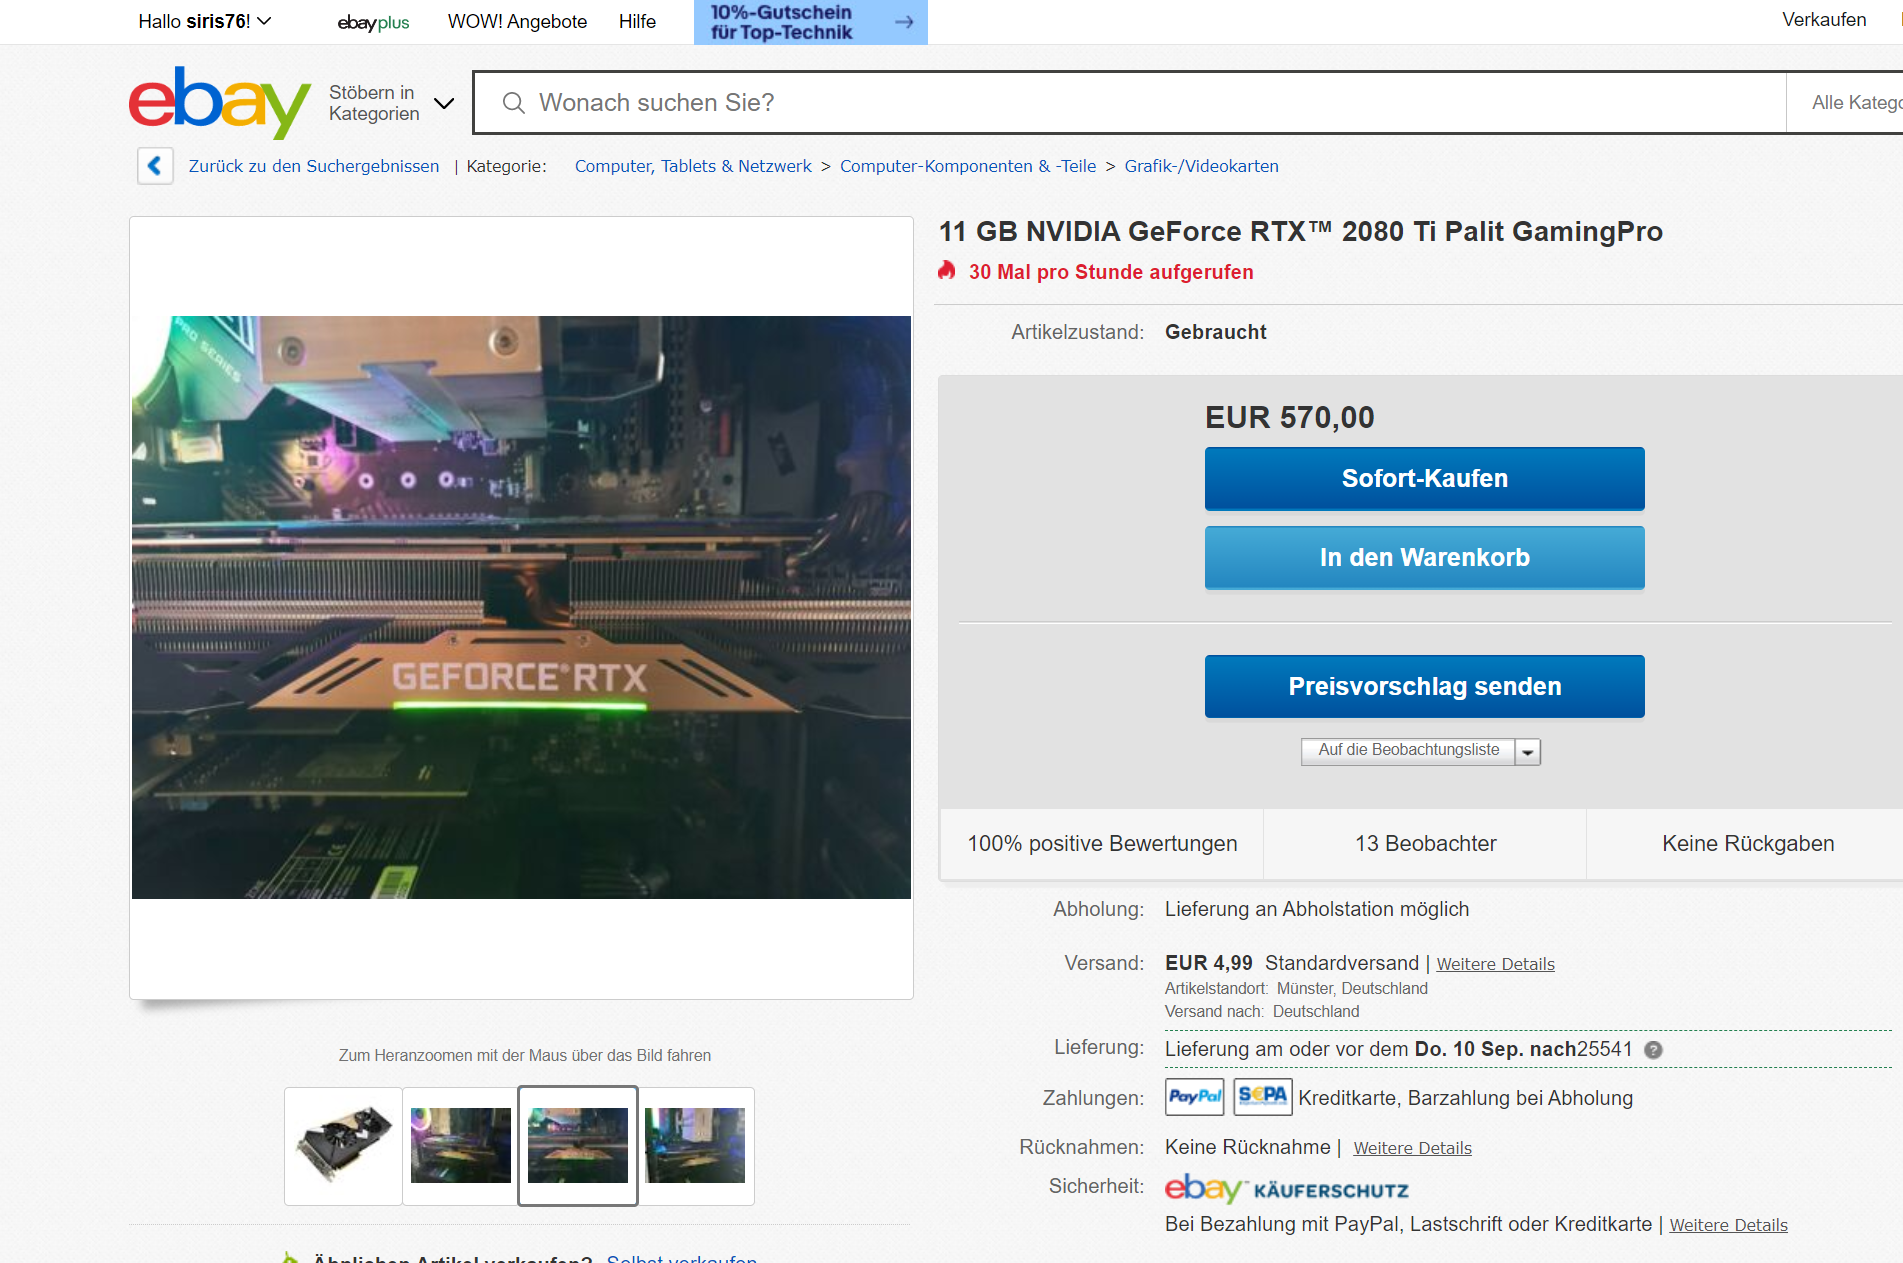Click the main GeForce RTX product image
The width and height of the screenshot is (1903, 1263).
(x=521, y=607)
